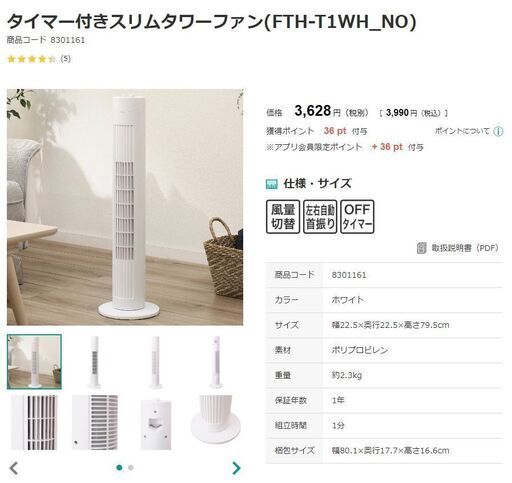Select the fan grille close-up thumbnail
Viewport: 512px width, 483px height.
[34, 422]
